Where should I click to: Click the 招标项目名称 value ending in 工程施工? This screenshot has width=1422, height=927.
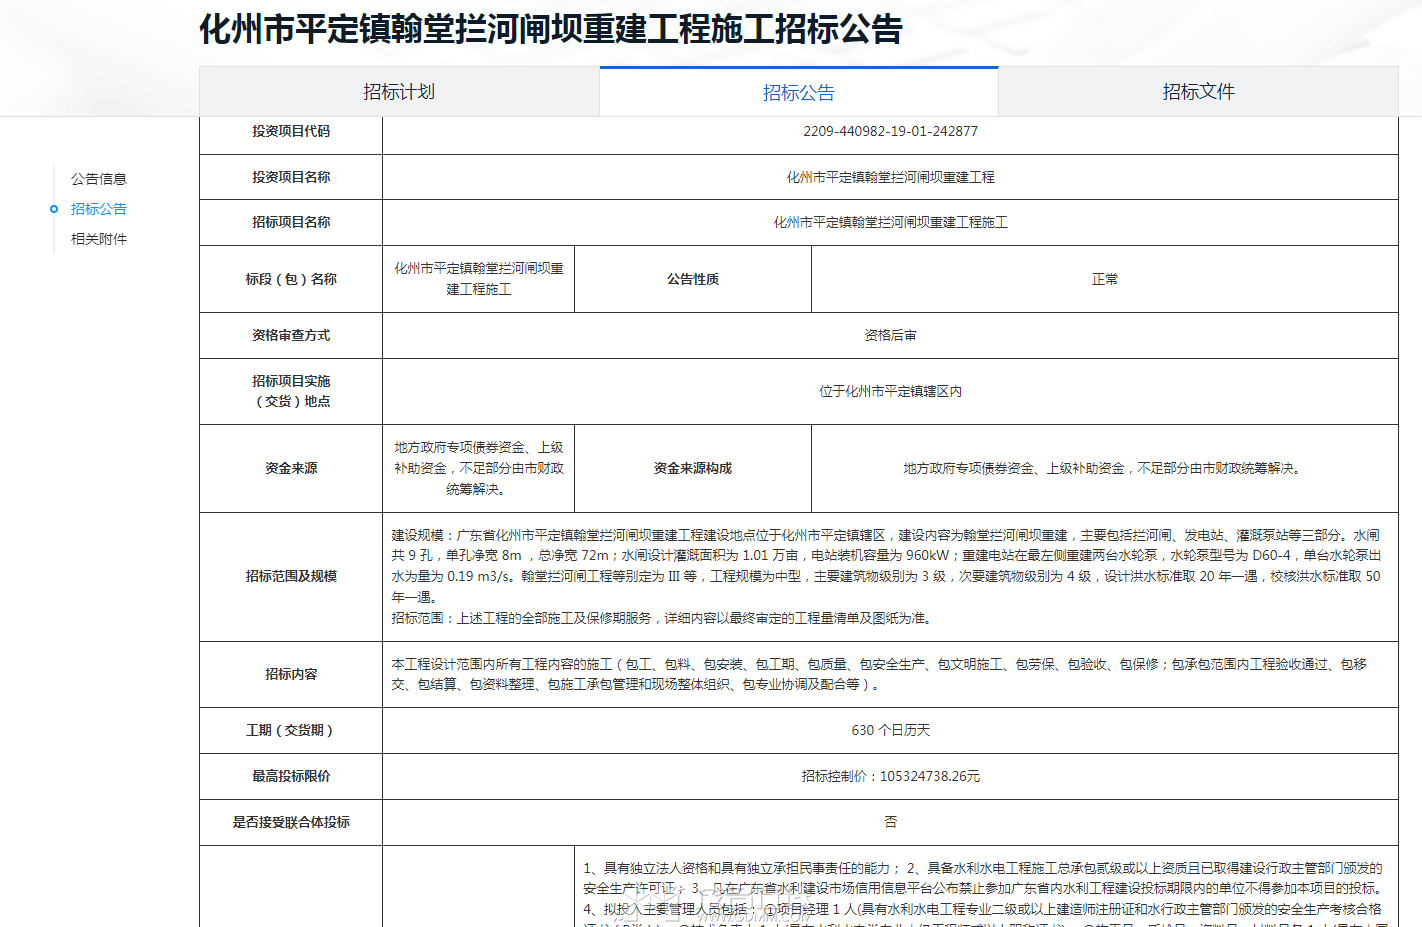pyautogui.click(x=890, y=222)
